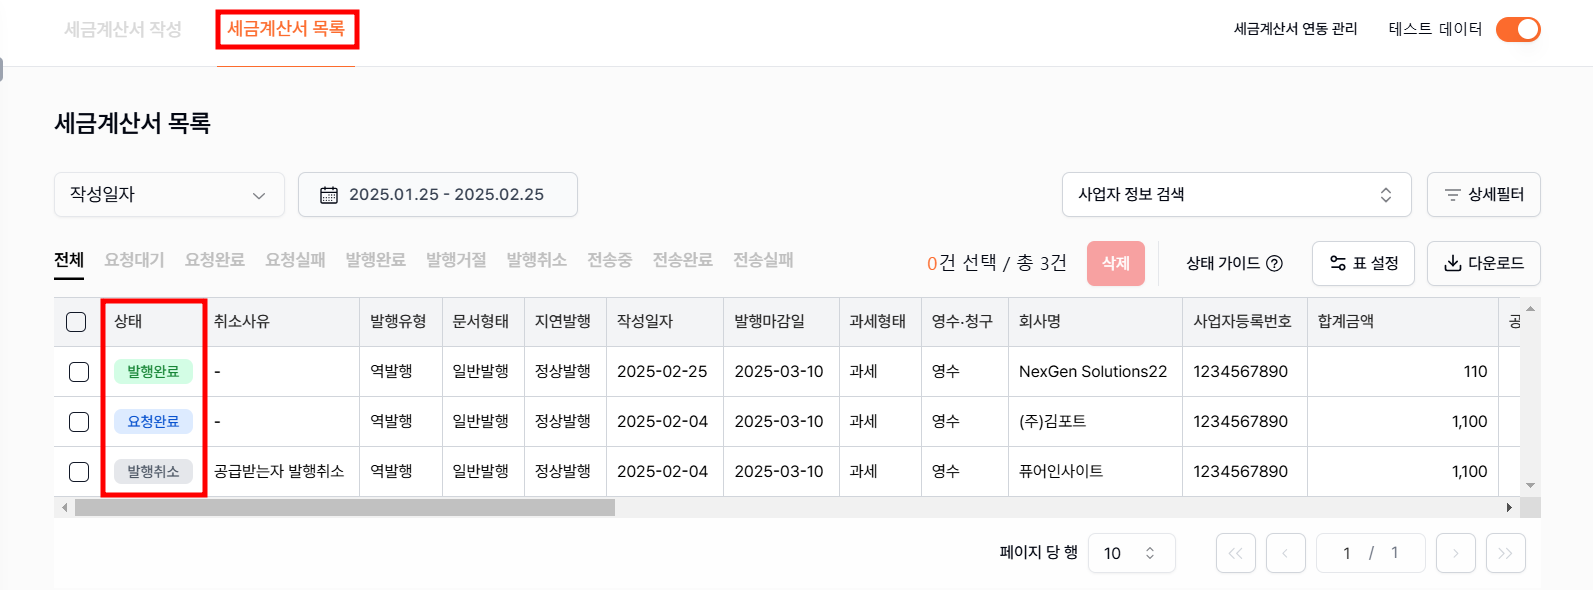
Task: Click the 다운로드 button
Action: 1483,263
